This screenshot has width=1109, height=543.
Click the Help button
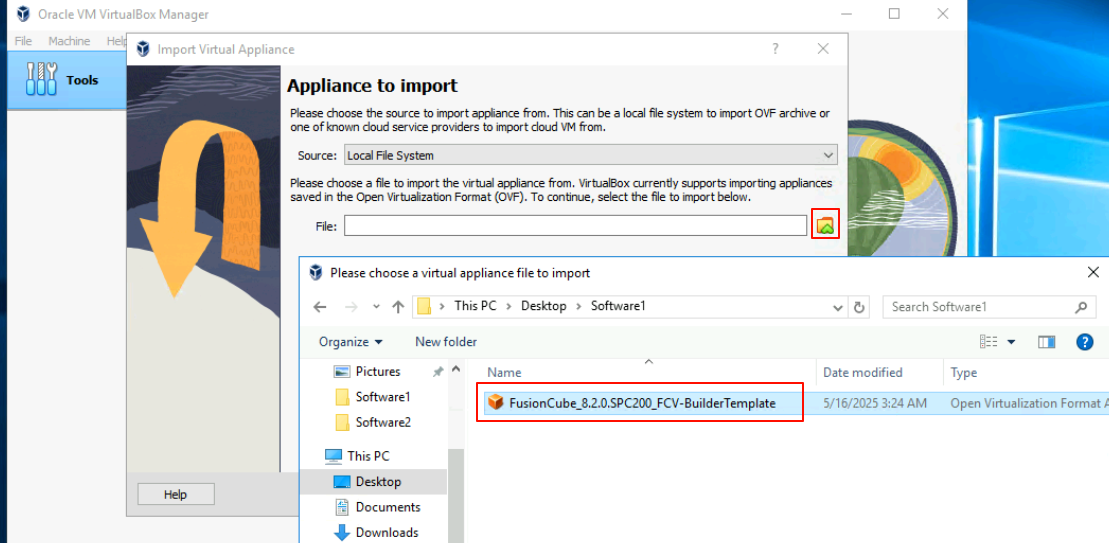[x=176, y=494]
